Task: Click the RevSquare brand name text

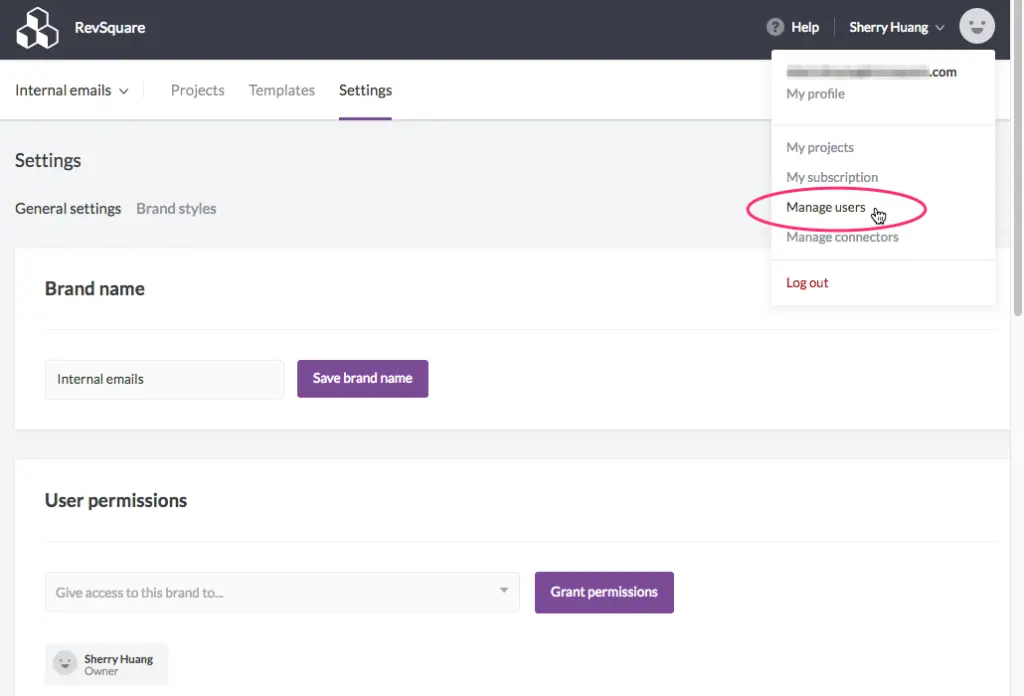Action: click(110, 27)
